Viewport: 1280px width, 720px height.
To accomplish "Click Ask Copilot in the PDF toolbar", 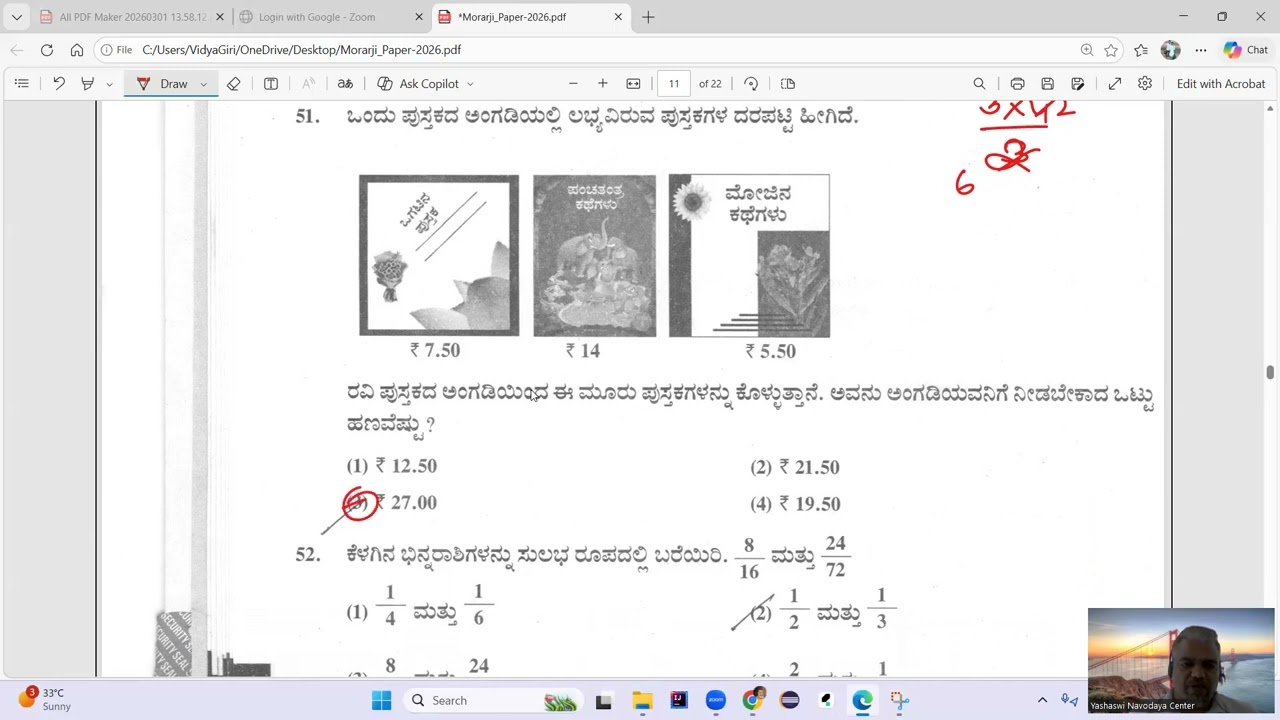I will (x=418, y=84).
